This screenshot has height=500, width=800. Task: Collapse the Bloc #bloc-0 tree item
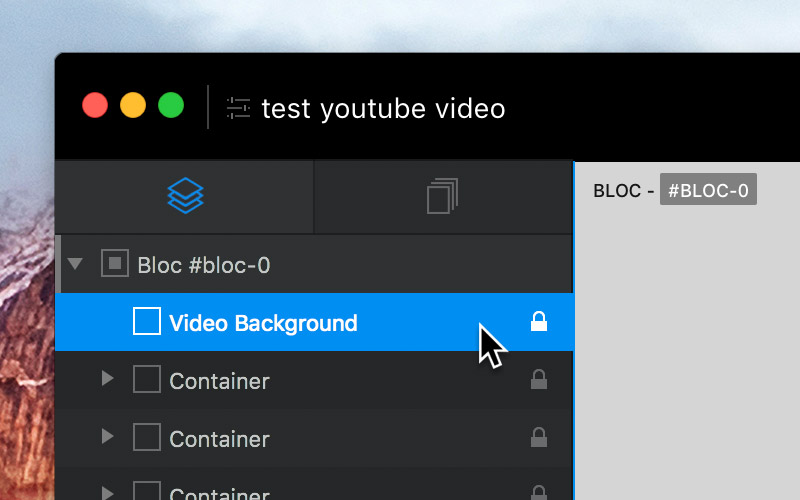click(75, 264)
